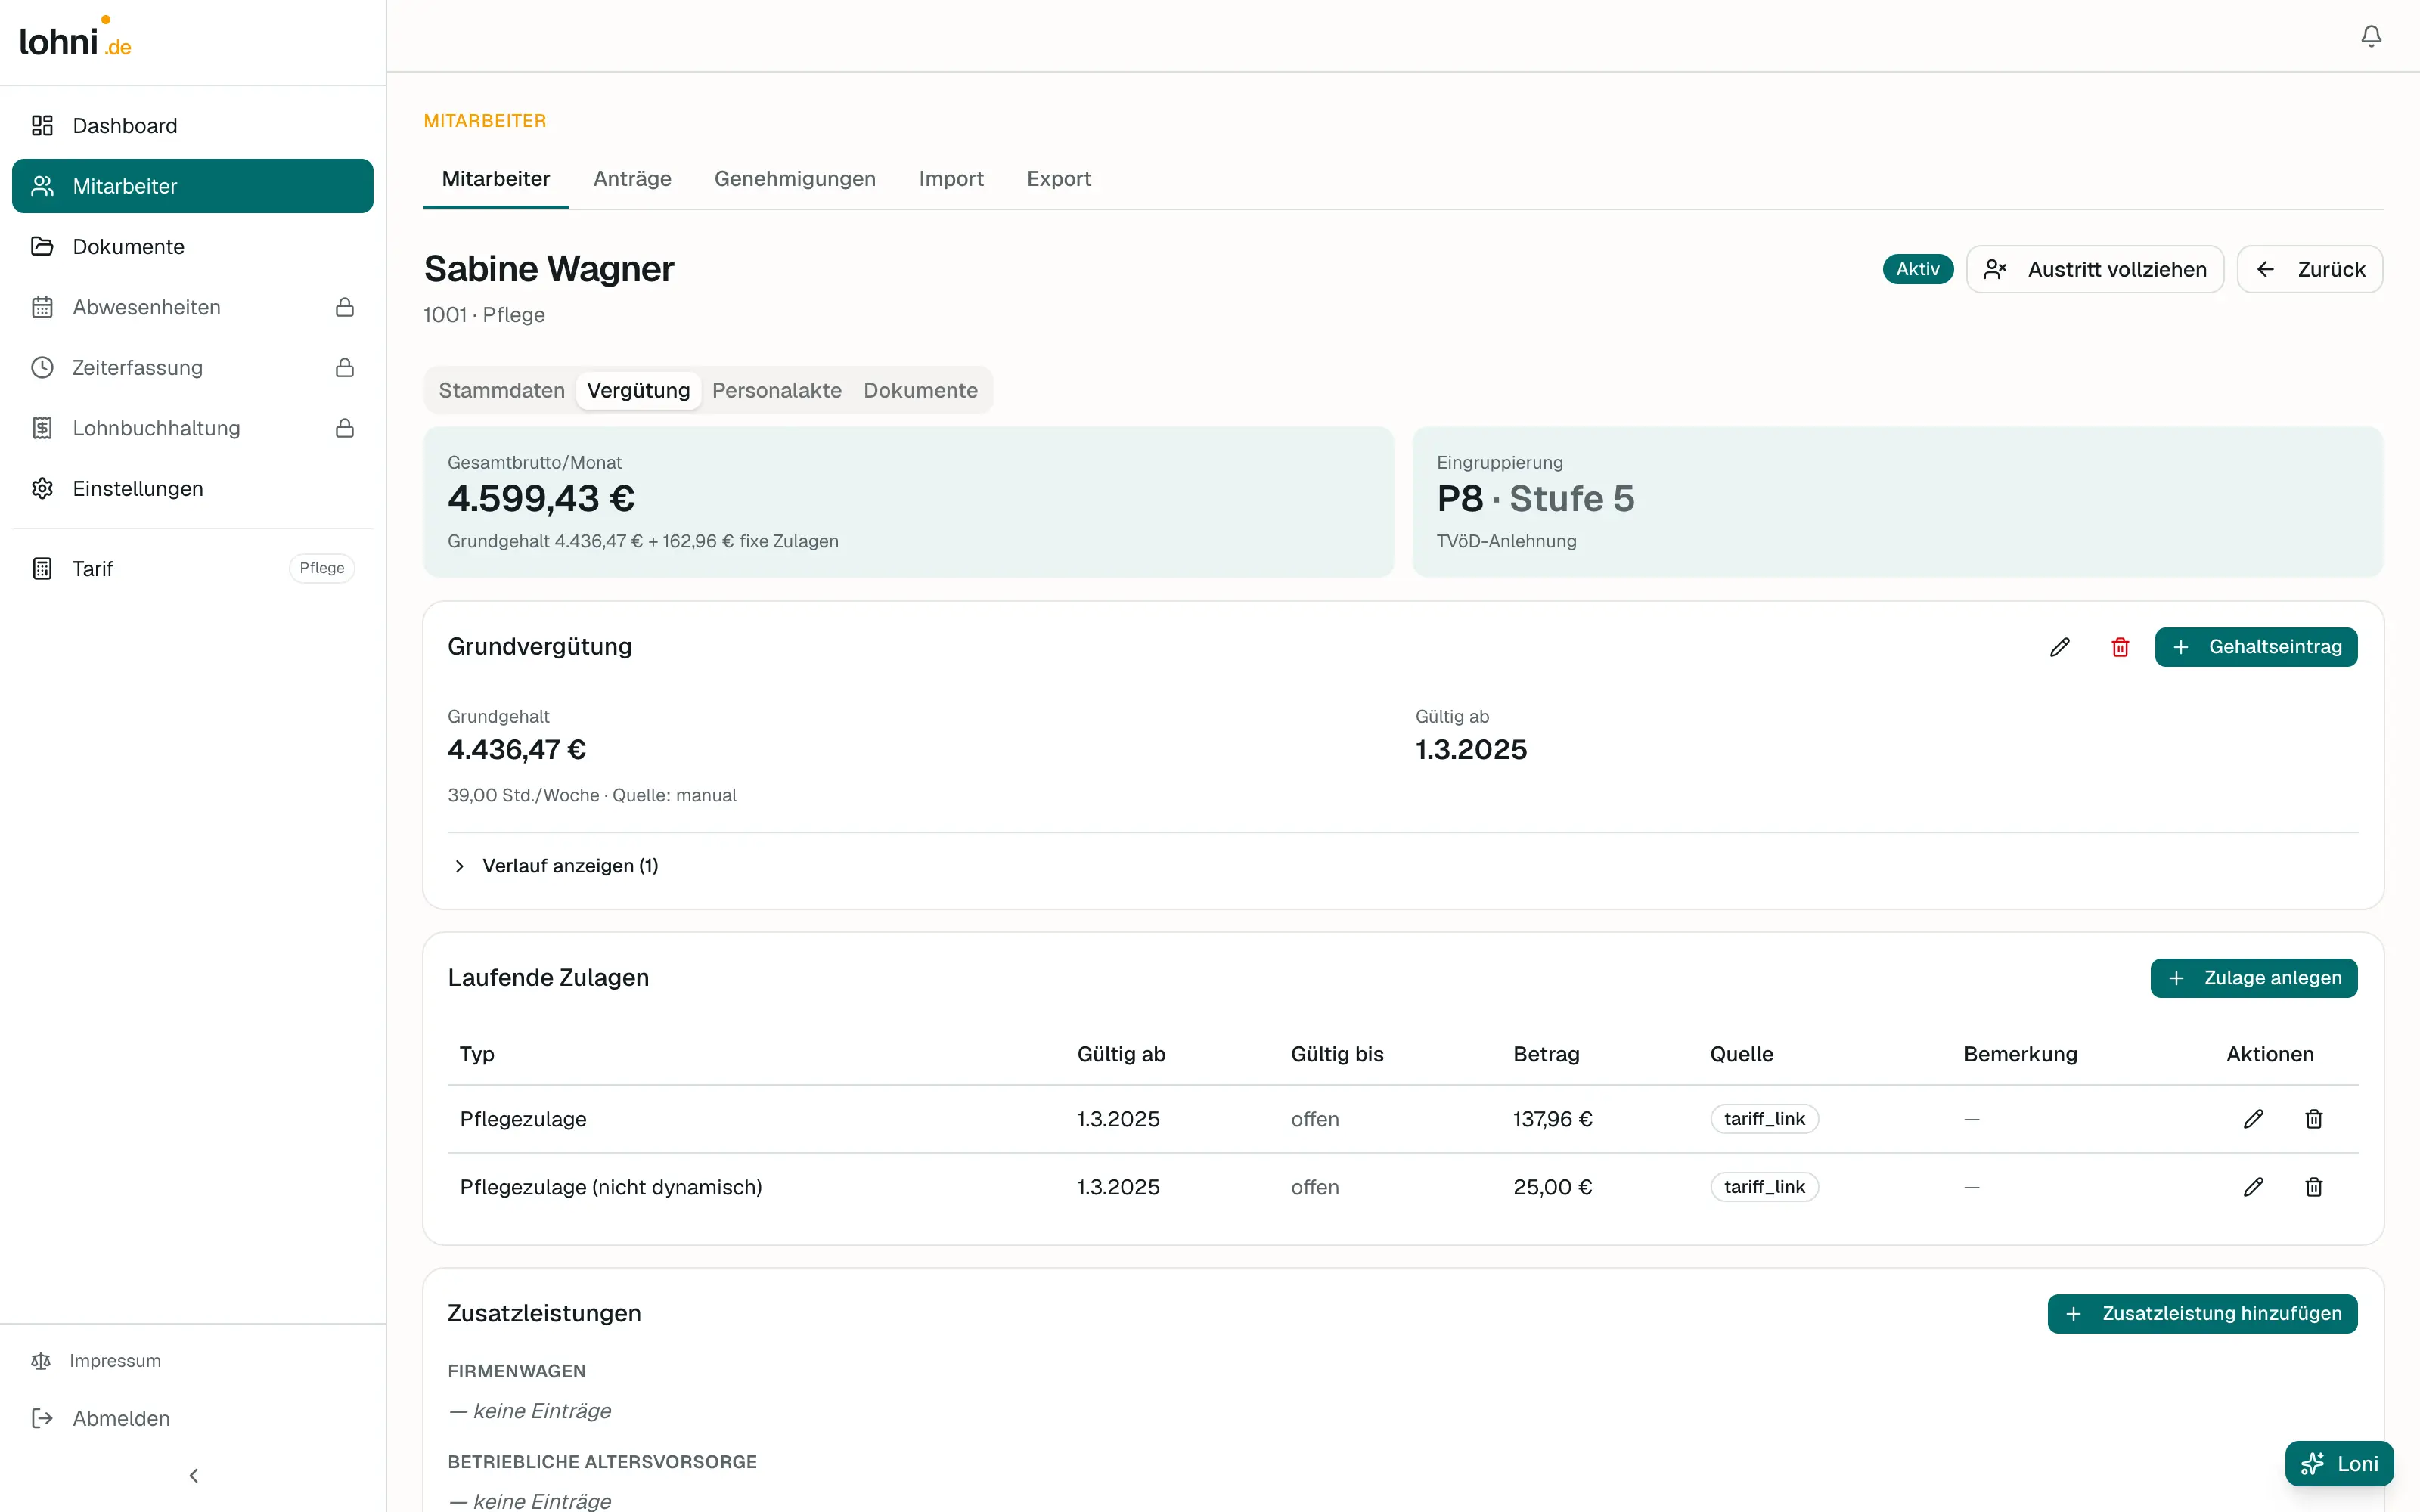Select the Dokumente sub-tab
Viewport: 2420px width, 1512px height.
920,390
